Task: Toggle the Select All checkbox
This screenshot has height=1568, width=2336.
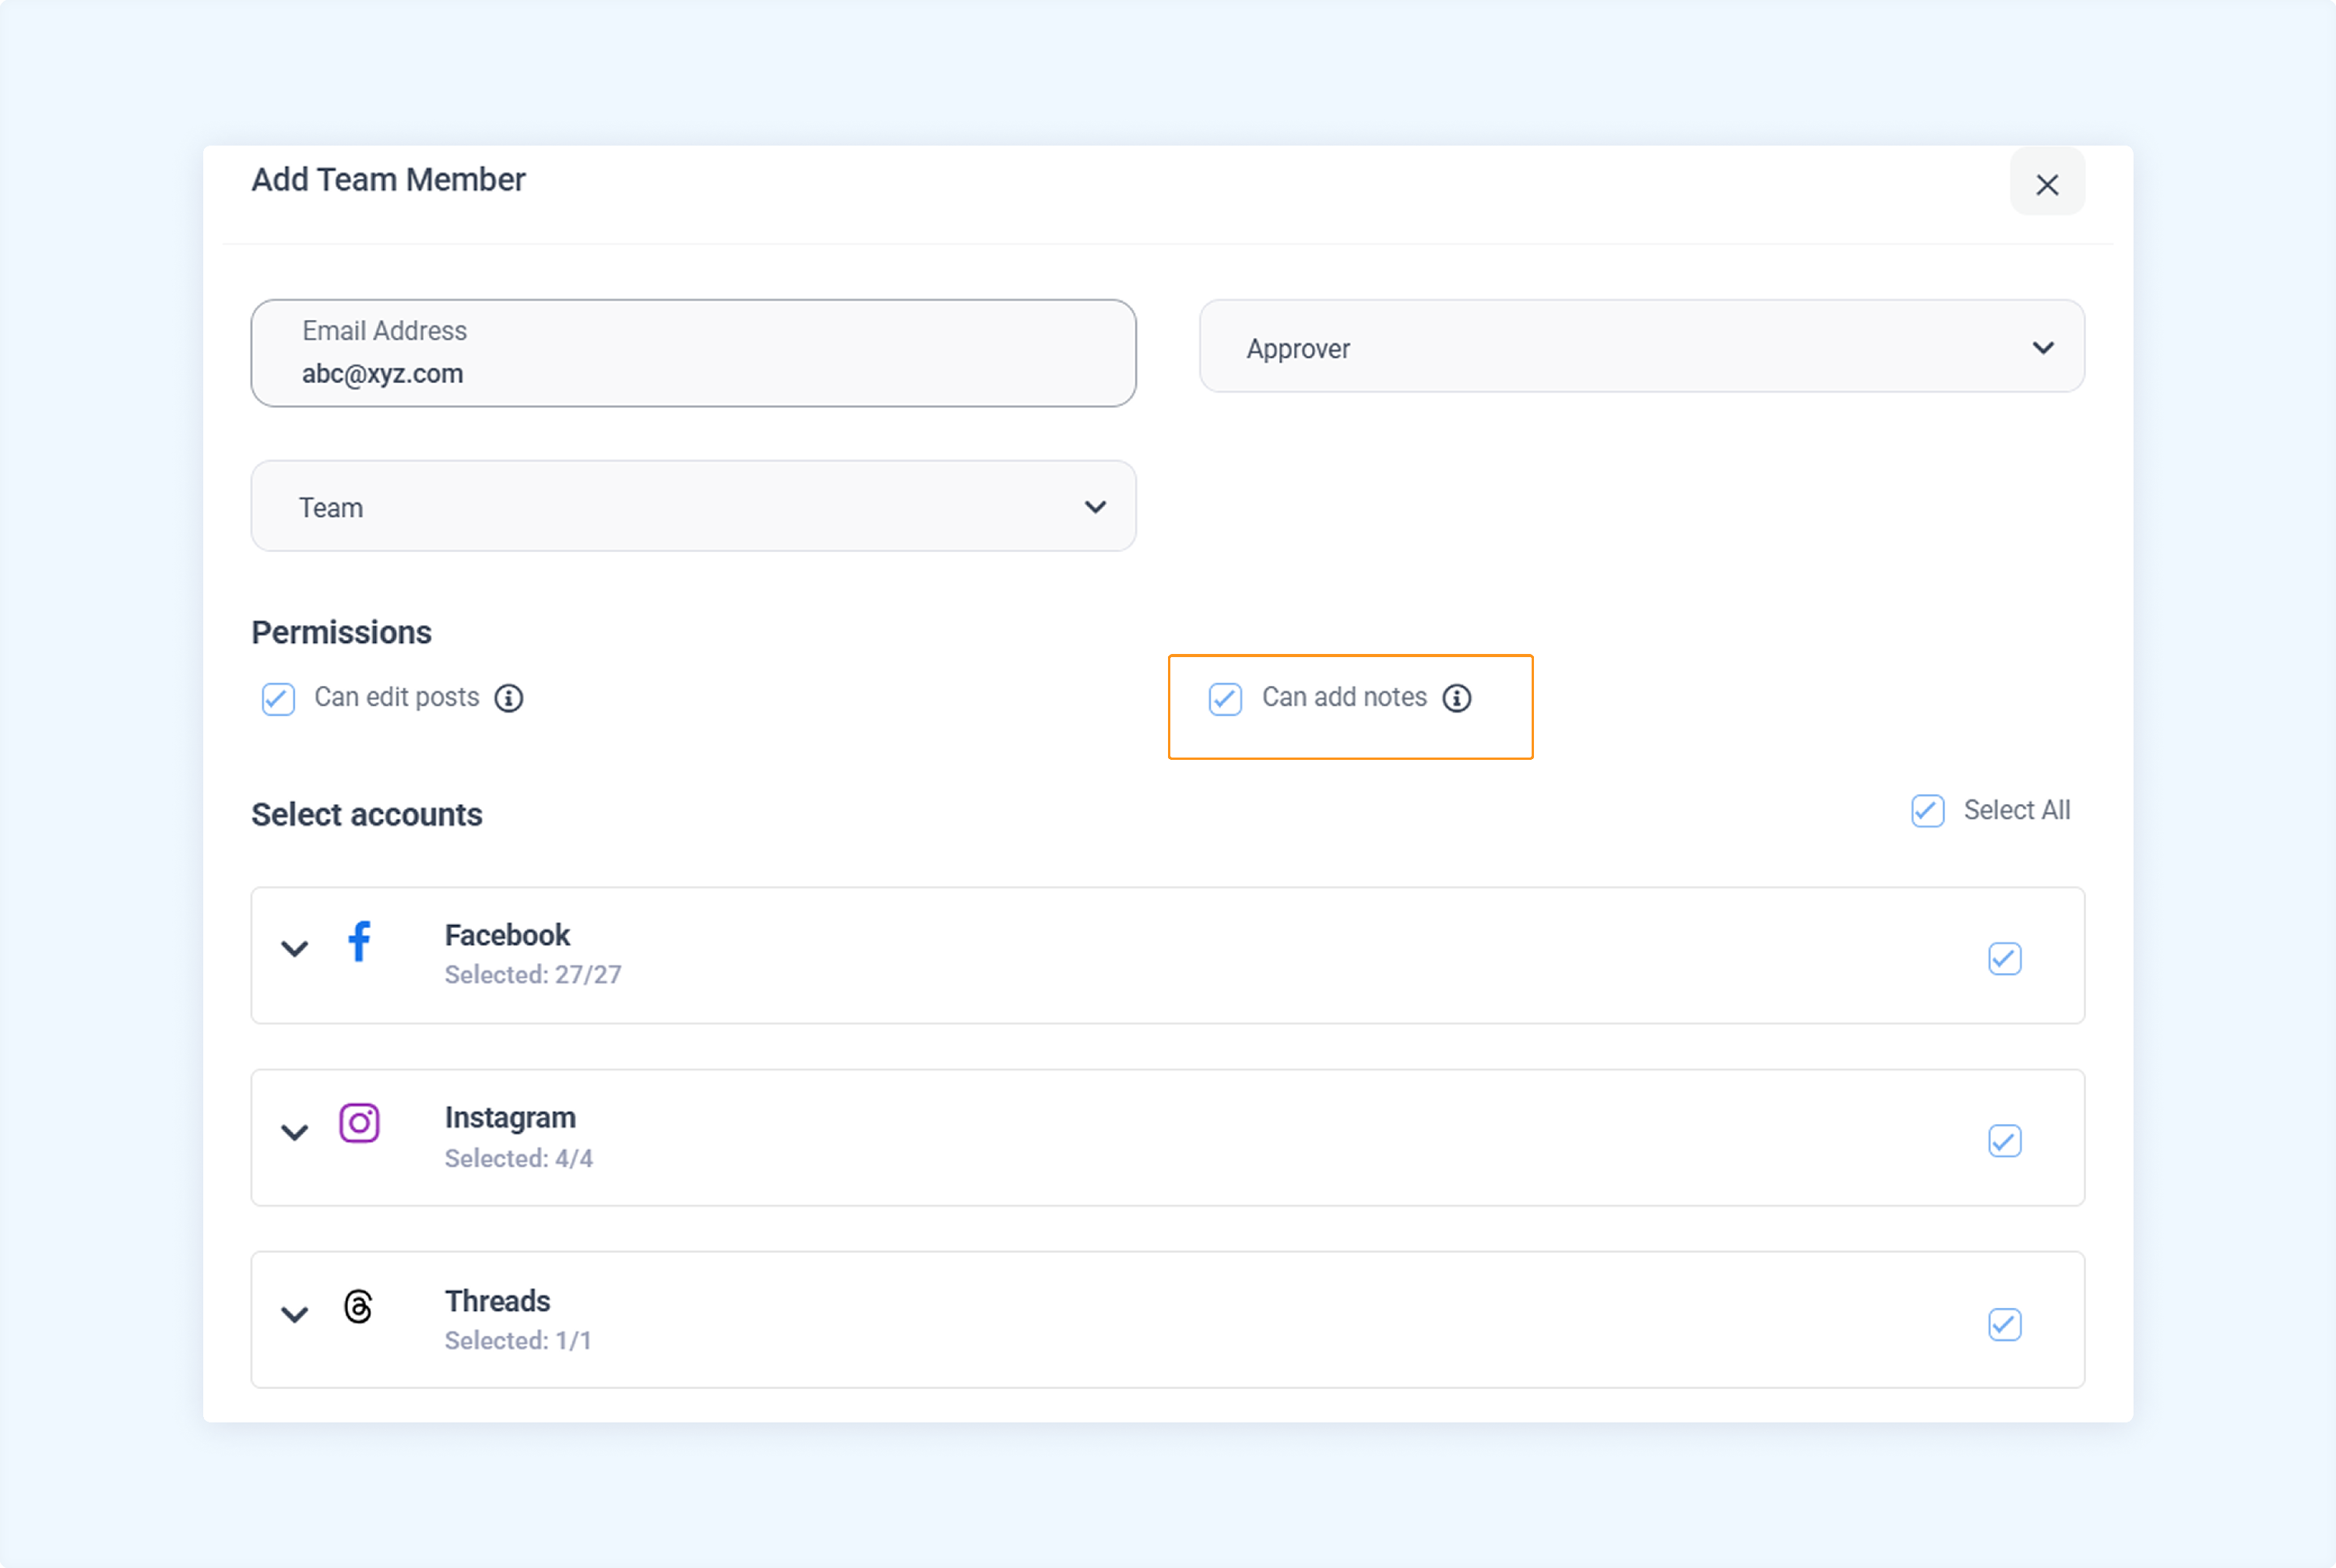Action: pyautogui.click(x=1927, y=810)
